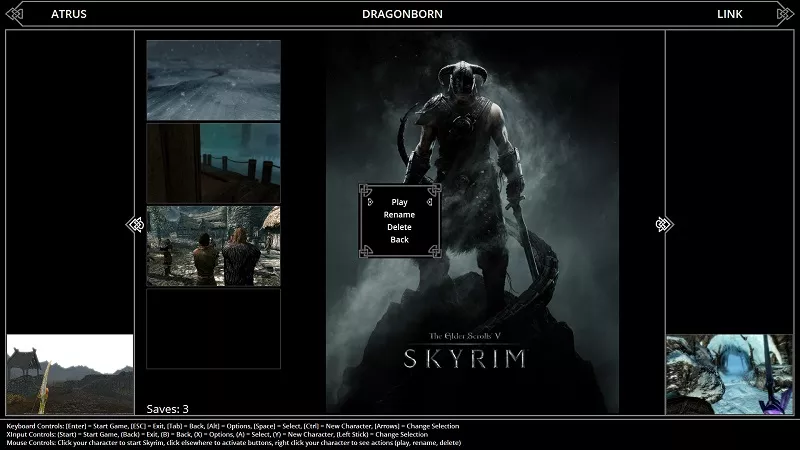Click the Mouse Controls help line
800x450 pixels.
tap(234, 442)
